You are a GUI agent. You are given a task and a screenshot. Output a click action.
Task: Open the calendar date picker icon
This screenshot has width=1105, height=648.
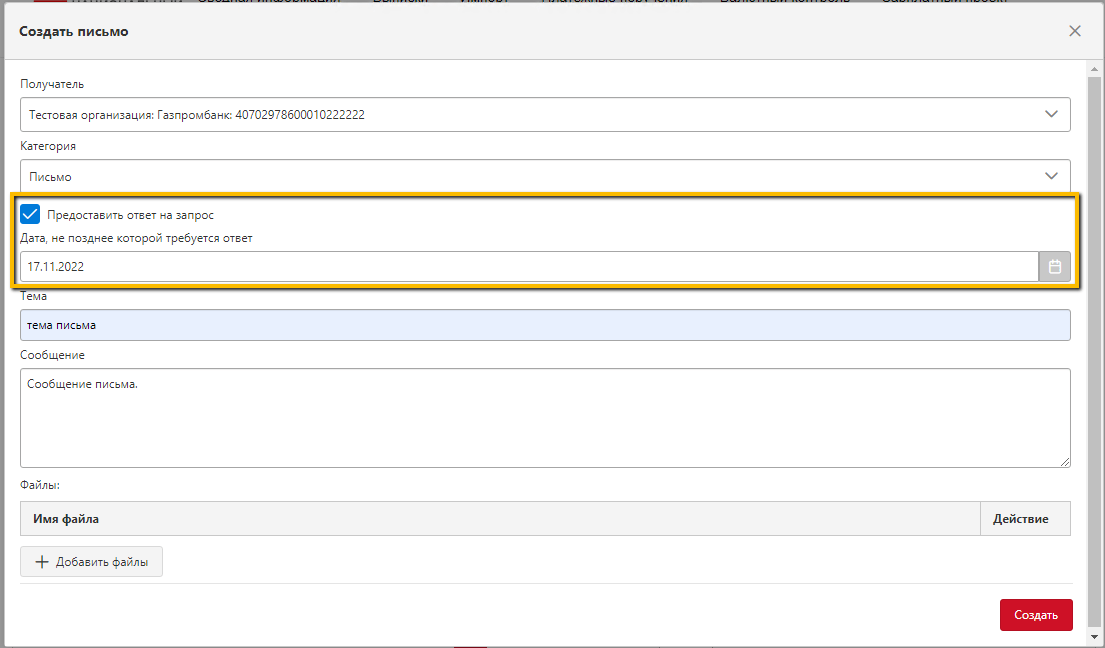coord(1054,267)
